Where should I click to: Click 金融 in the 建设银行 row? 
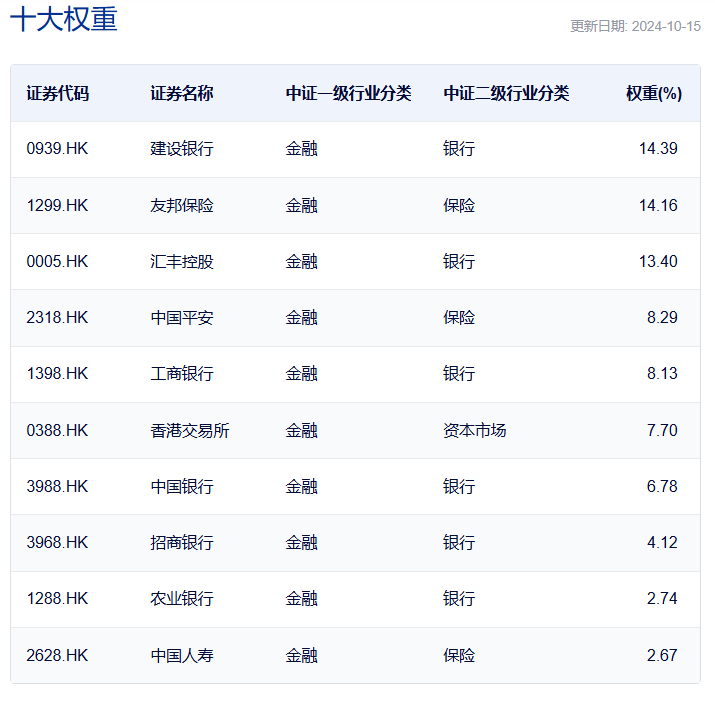point(301,149)
